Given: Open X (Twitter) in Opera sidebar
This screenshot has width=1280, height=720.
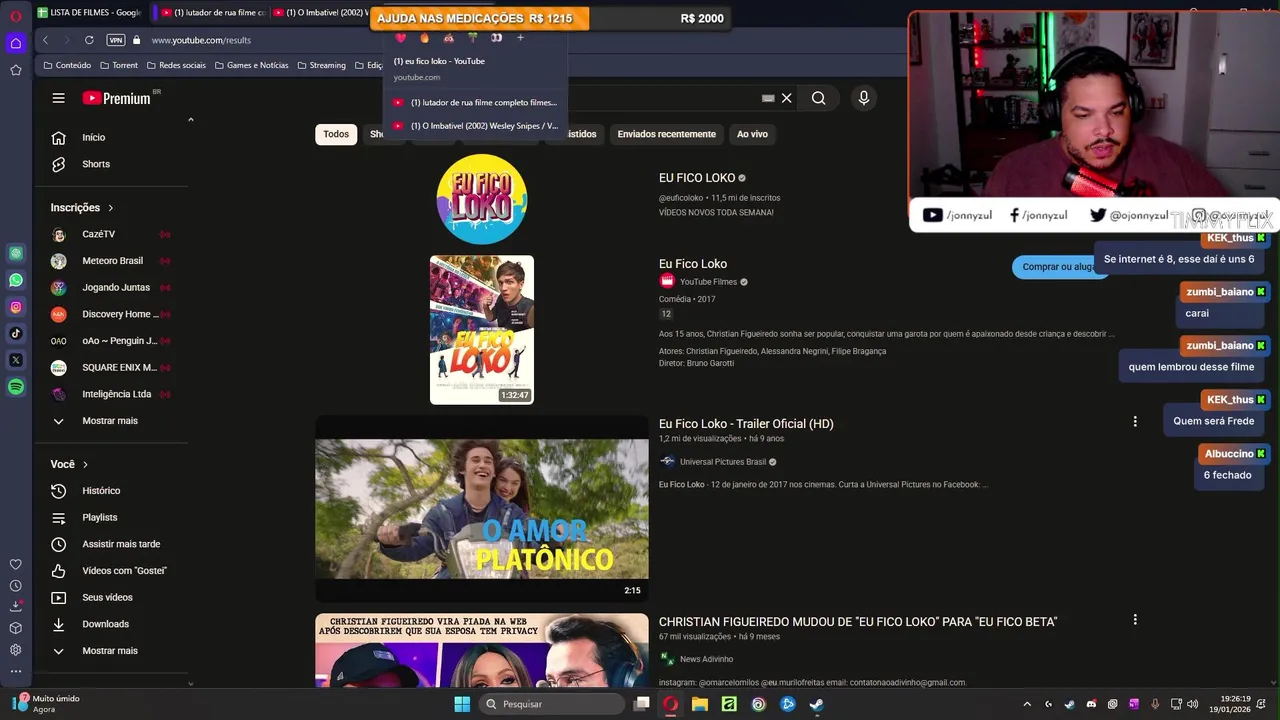Looking at the screenshot, I should point(15,360).
